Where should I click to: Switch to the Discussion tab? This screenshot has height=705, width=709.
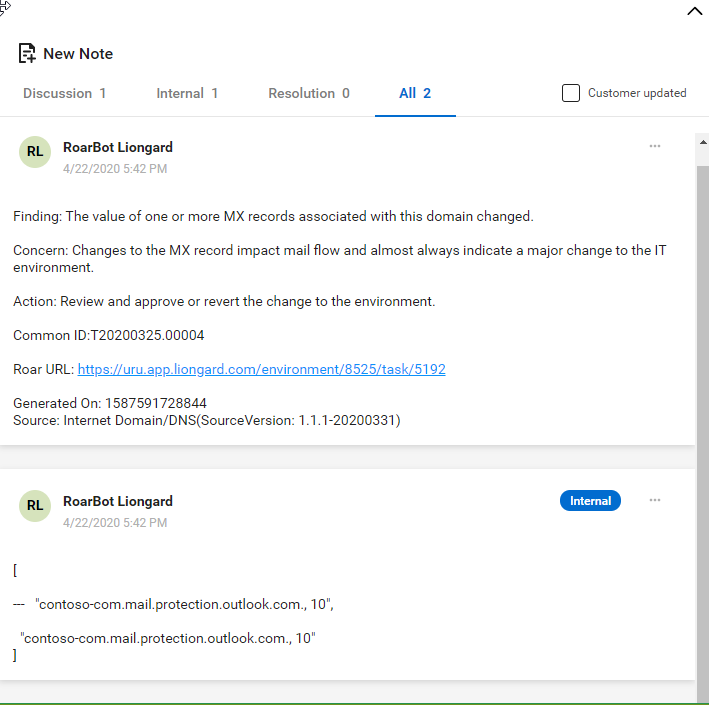(x=64, y=93)
